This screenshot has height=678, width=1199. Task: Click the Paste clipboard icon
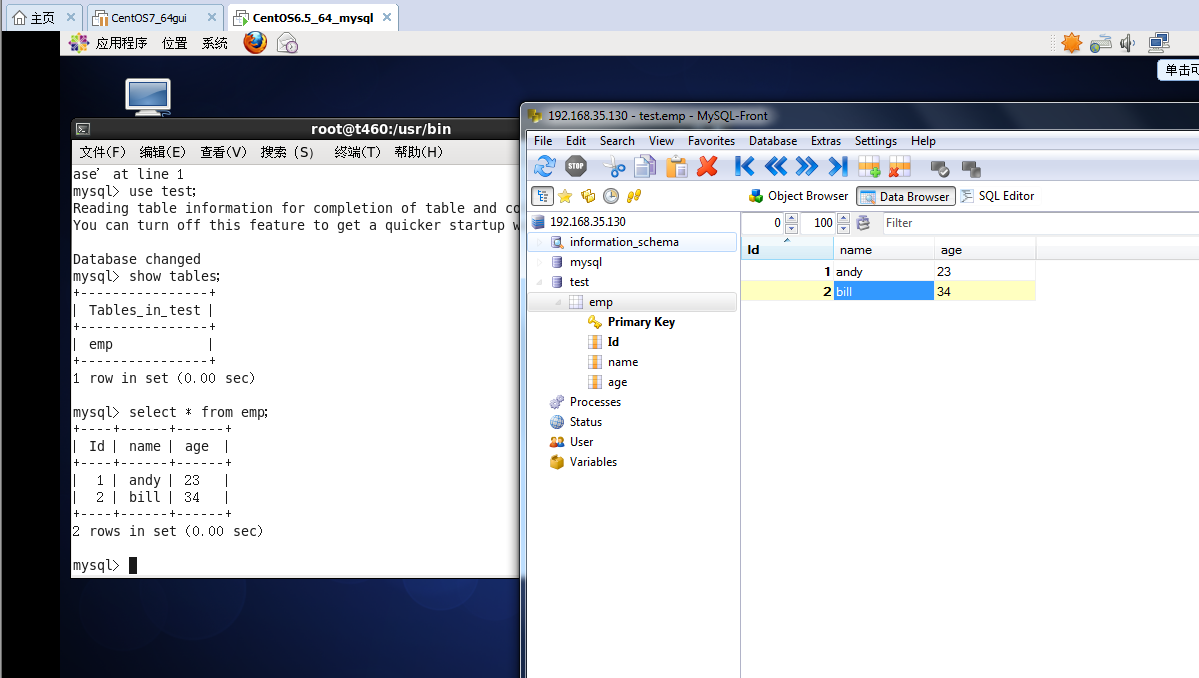pos(676,166)
